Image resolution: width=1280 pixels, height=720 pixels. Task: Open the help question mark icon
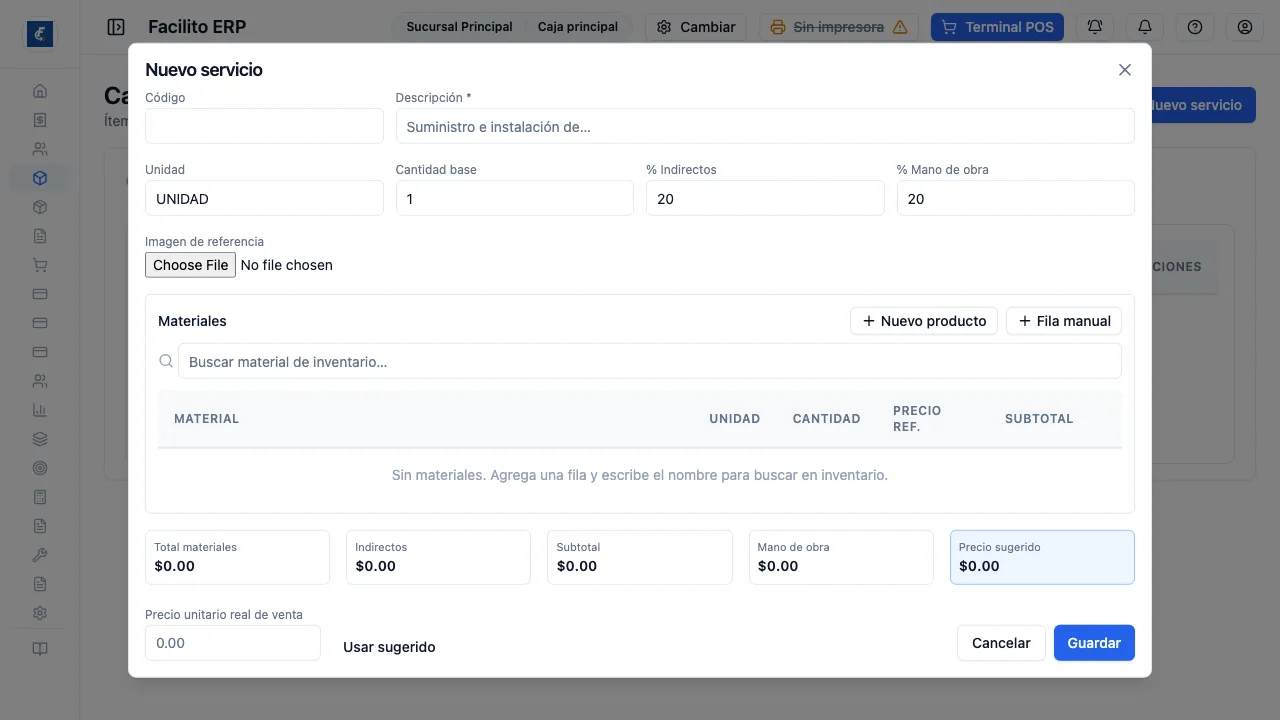tap(1195, 27)
